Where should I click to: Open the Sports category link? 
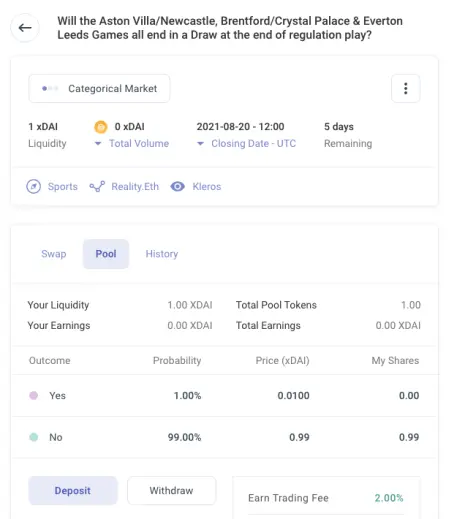[63, 187]
